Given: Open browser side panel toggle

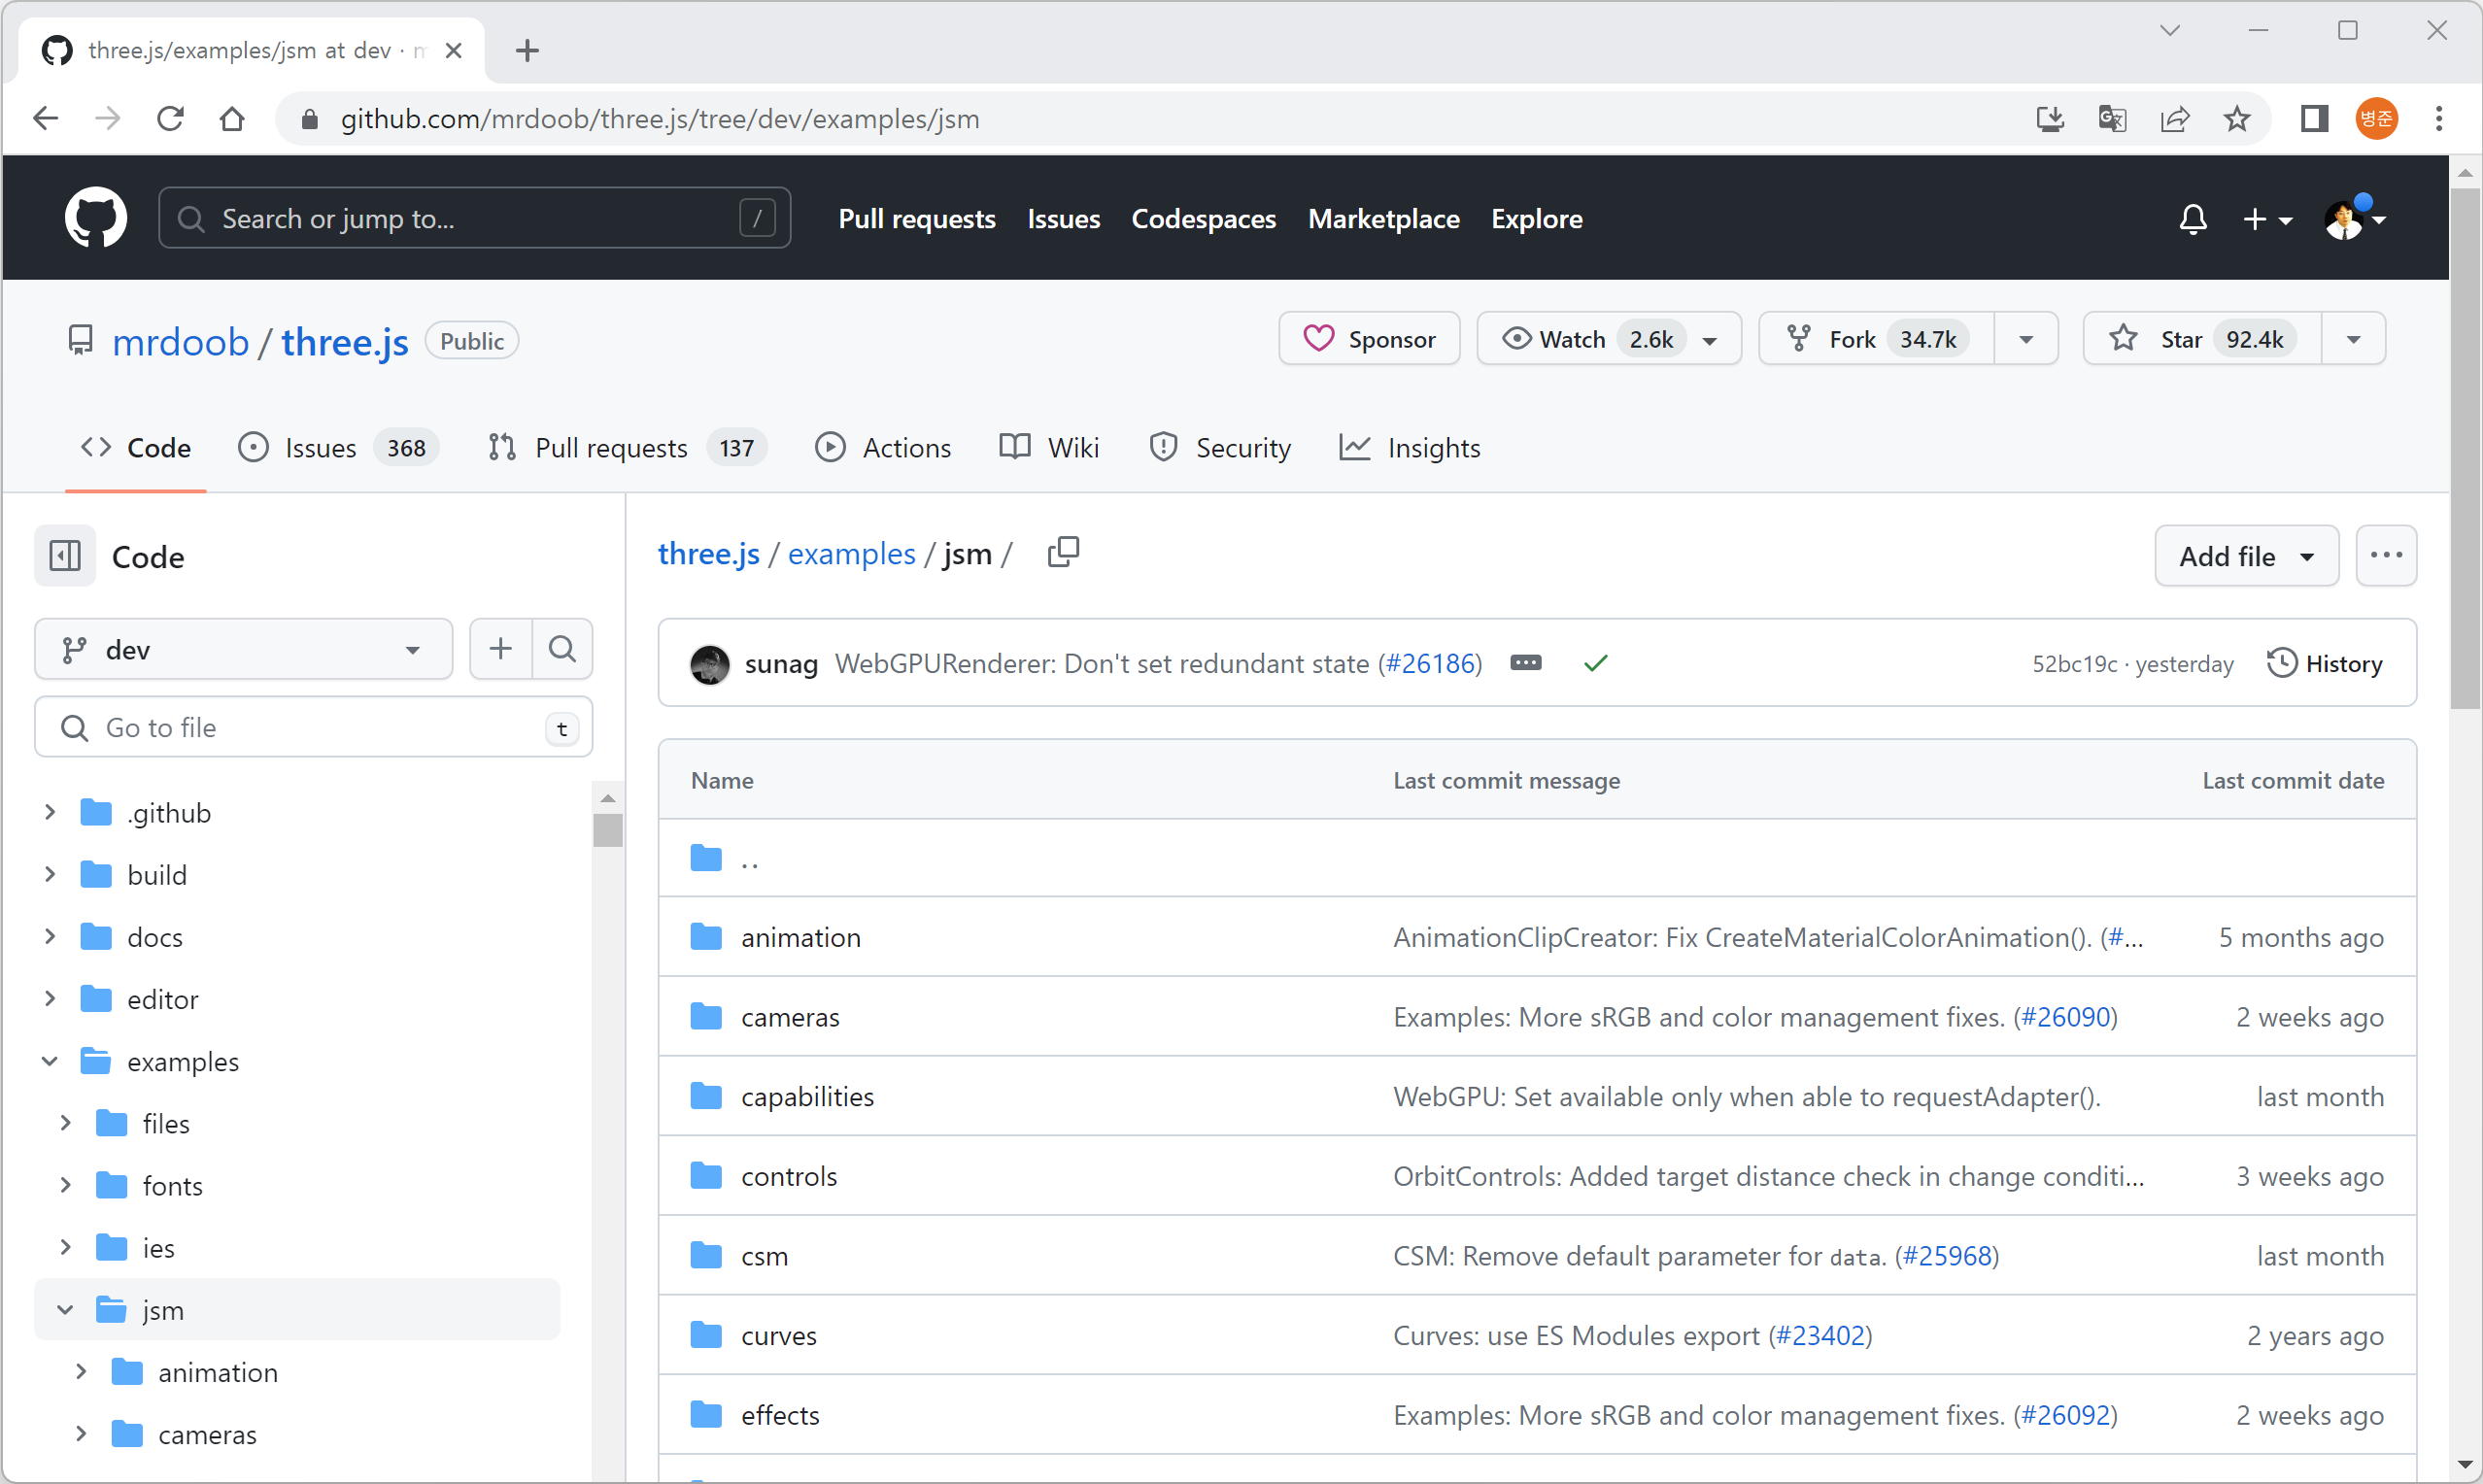Looking at the screenshot, I should (2314, 119).
